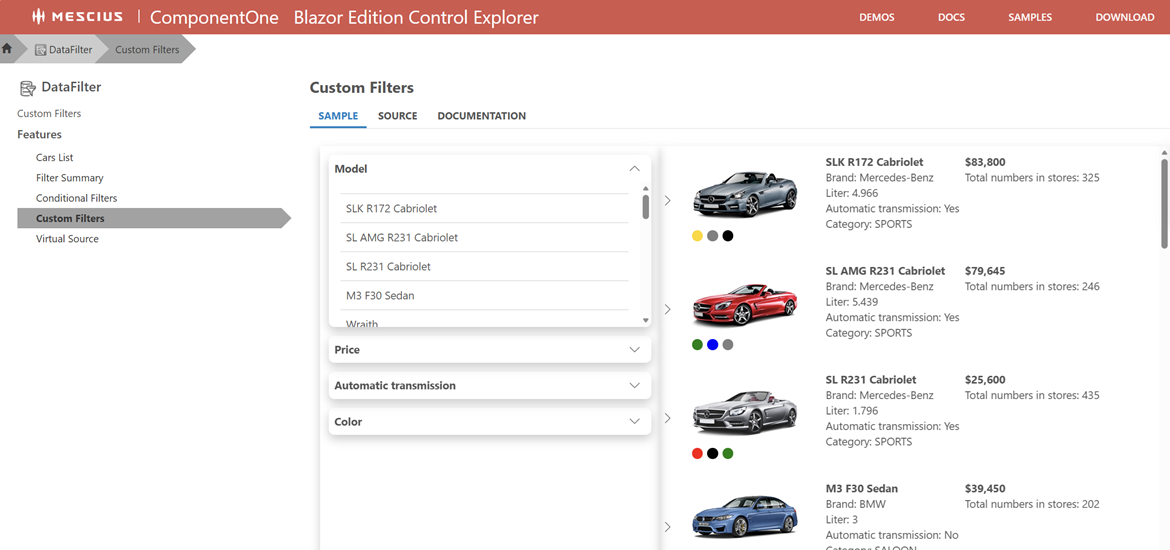Click Model list scrollbar down arrow
This screenshot has width=1170, height=550.
(645, 320)
